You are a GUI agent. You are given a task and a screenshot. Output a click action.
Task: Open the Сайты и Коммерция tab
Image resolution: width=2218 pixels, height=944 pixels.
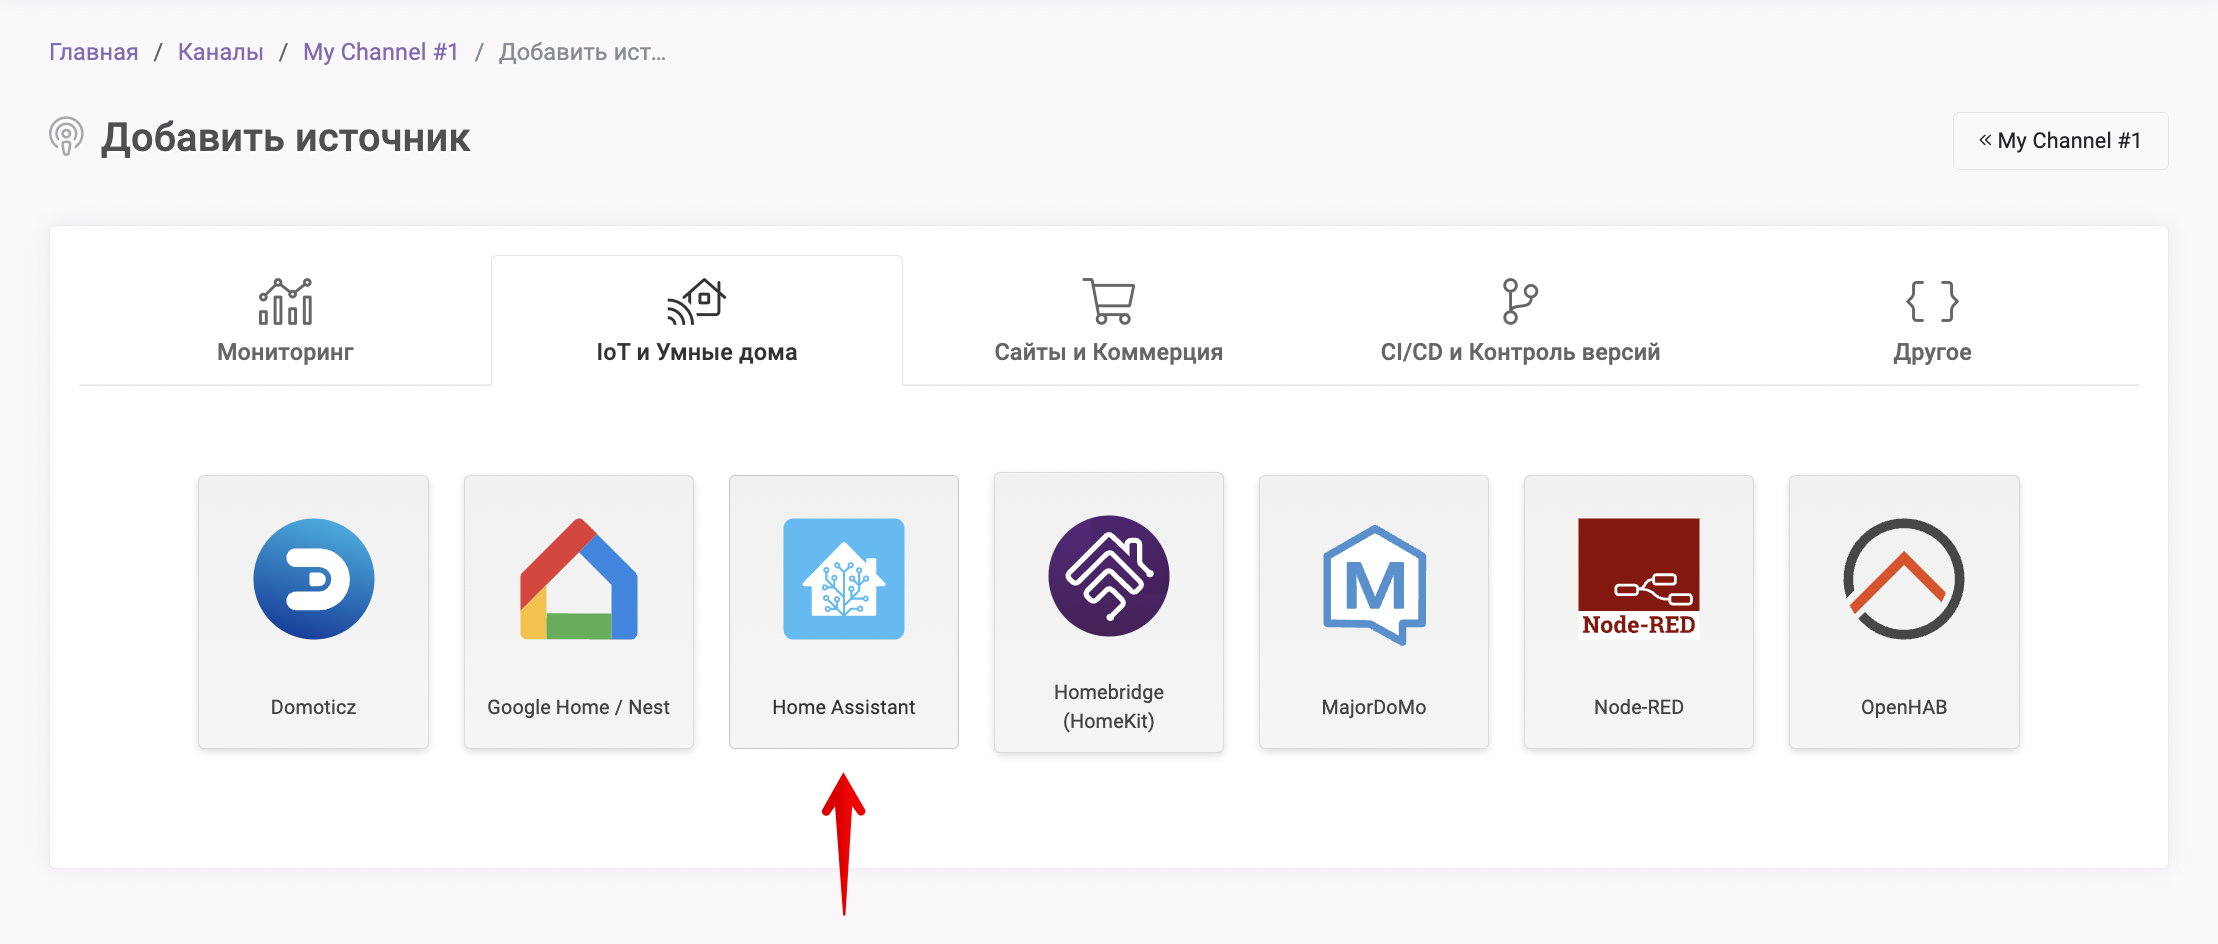point(1109,320)
